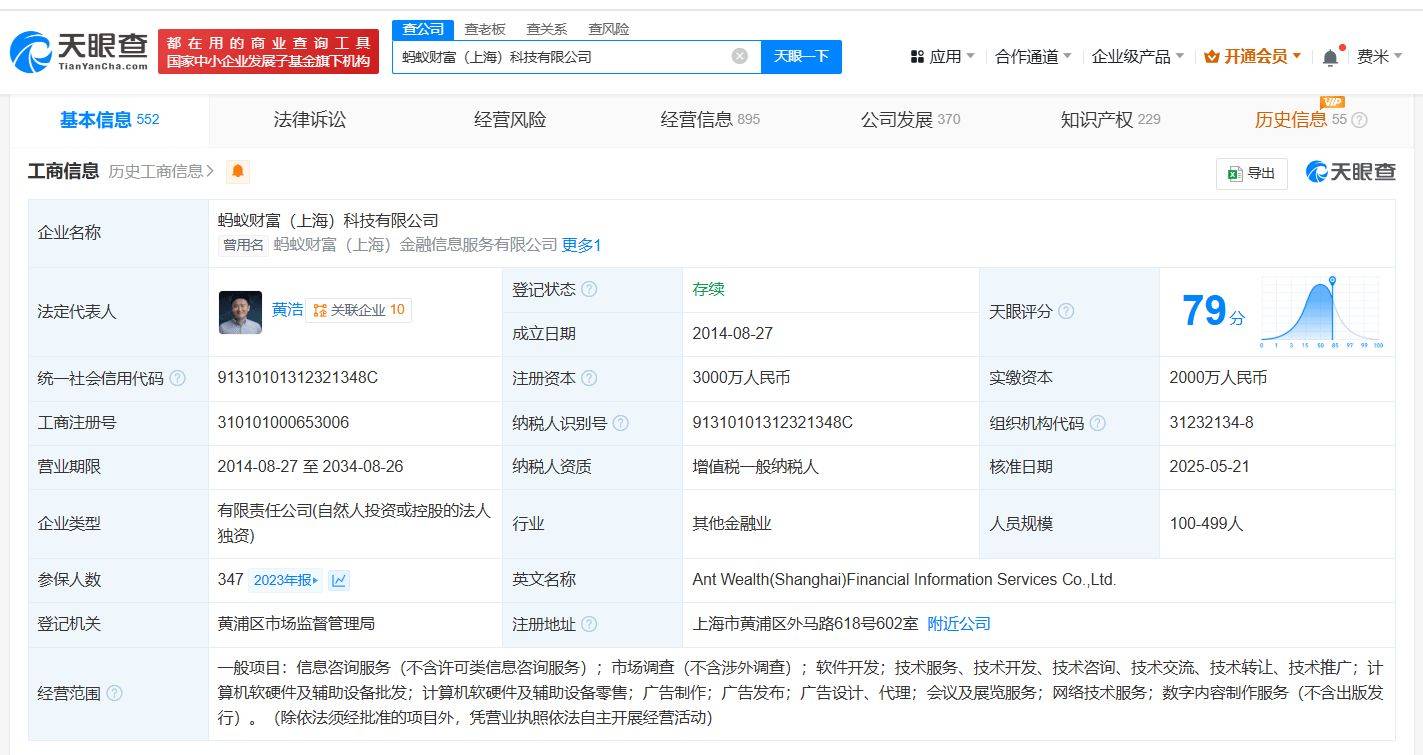Click the 天眼评分 distribution chart
This screenshot has width=1423, height=755.
point(1321,312)
